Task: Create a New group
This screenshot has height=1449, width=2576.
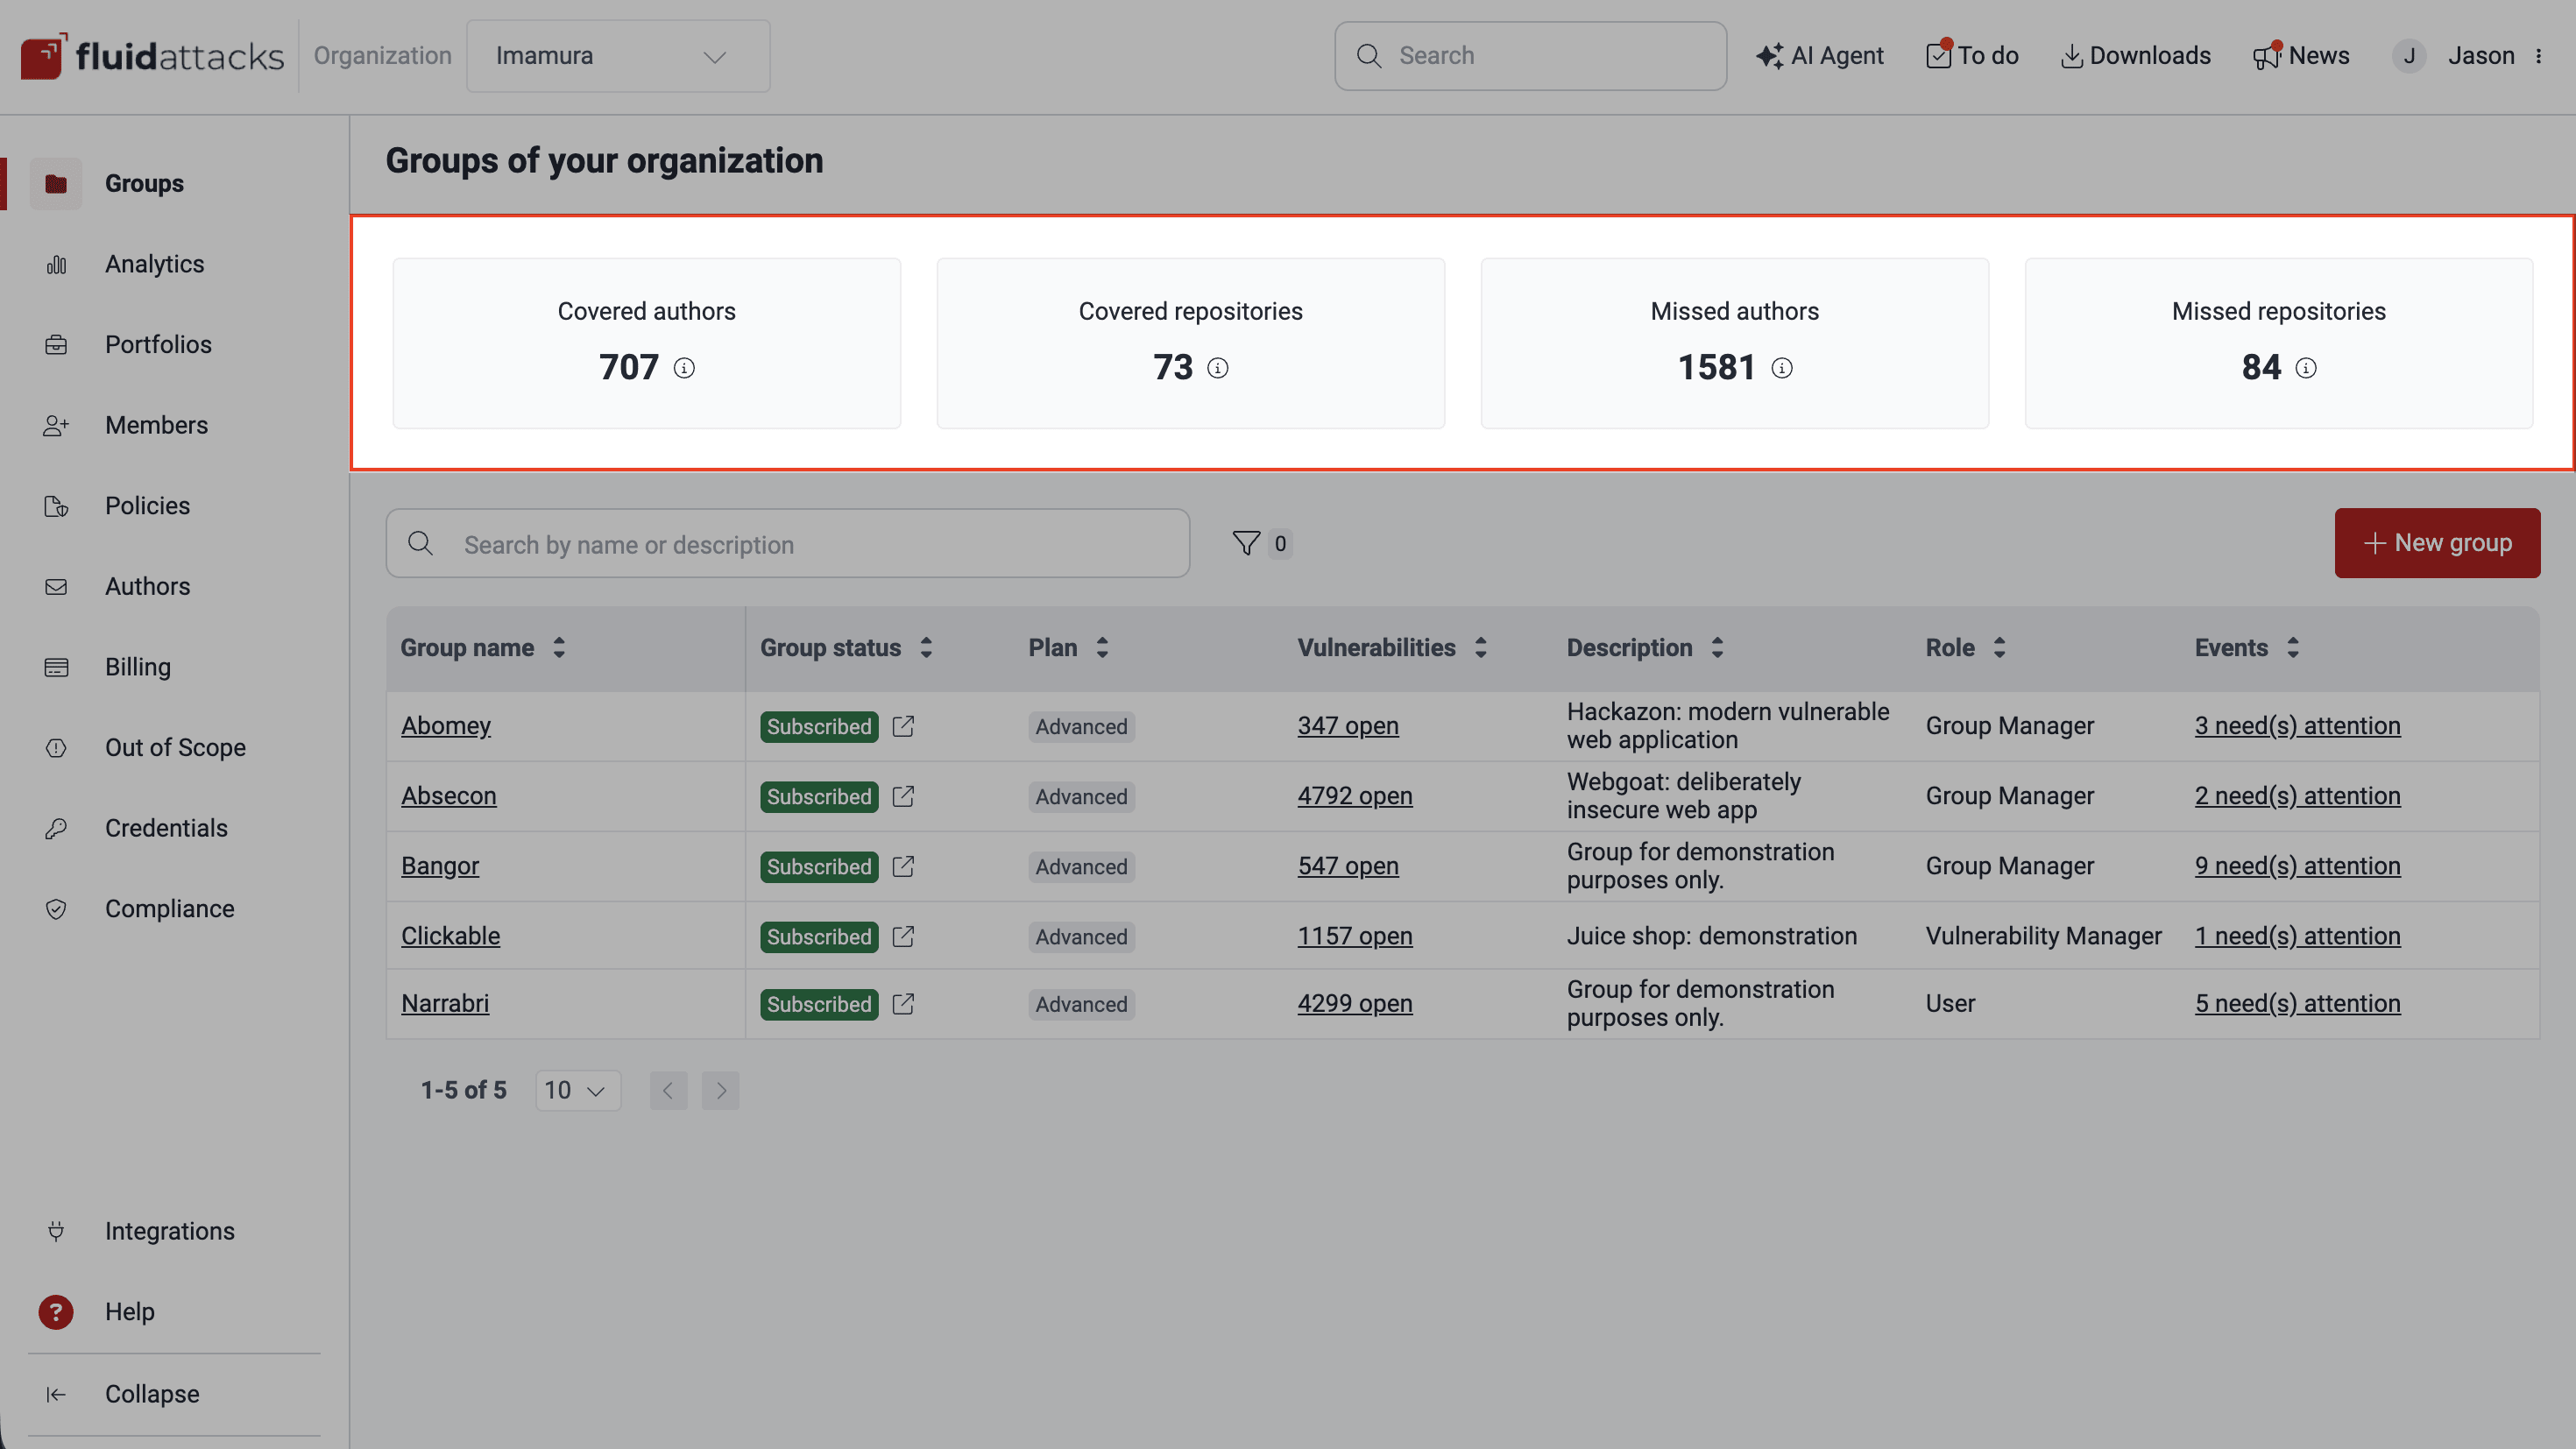Action: coord(2436,543)
